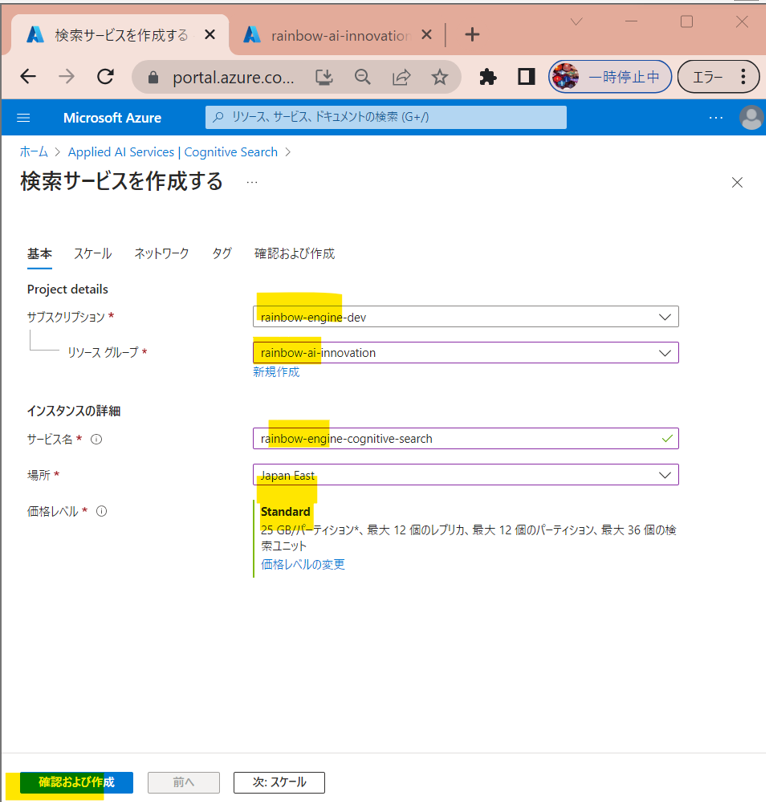
Task: Click the profile avatar labeled 一時停止中
Action: point(610,77)
